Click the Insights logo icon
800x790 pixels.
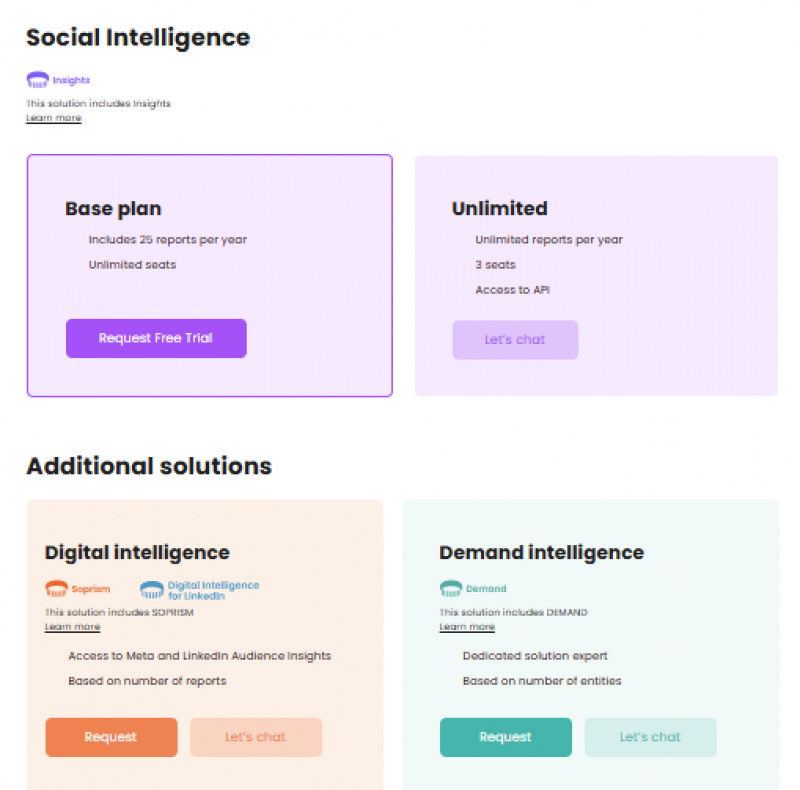point(37,80)
